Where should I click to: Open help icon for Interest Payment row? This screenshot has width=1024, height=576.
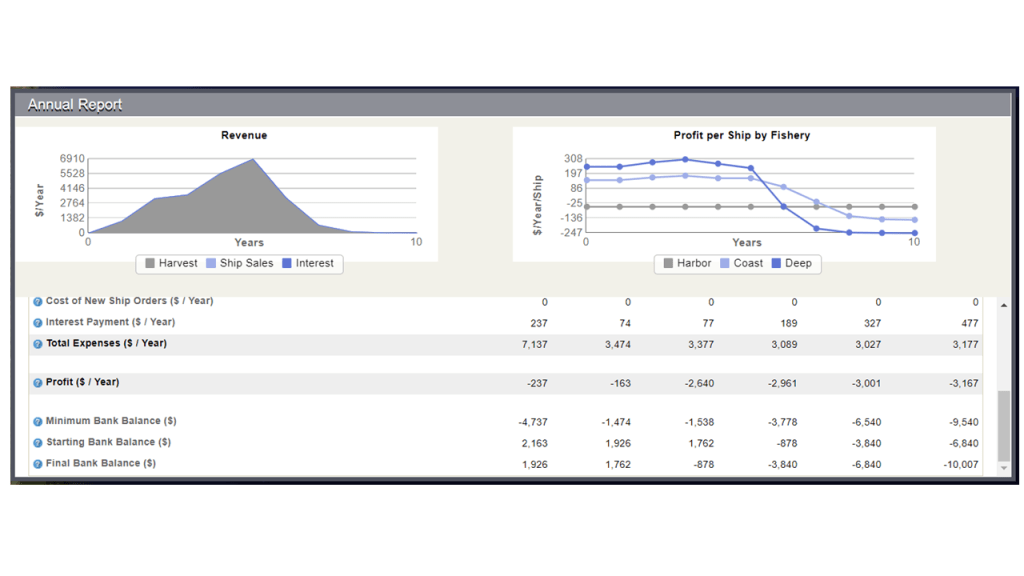pos(38,323)
